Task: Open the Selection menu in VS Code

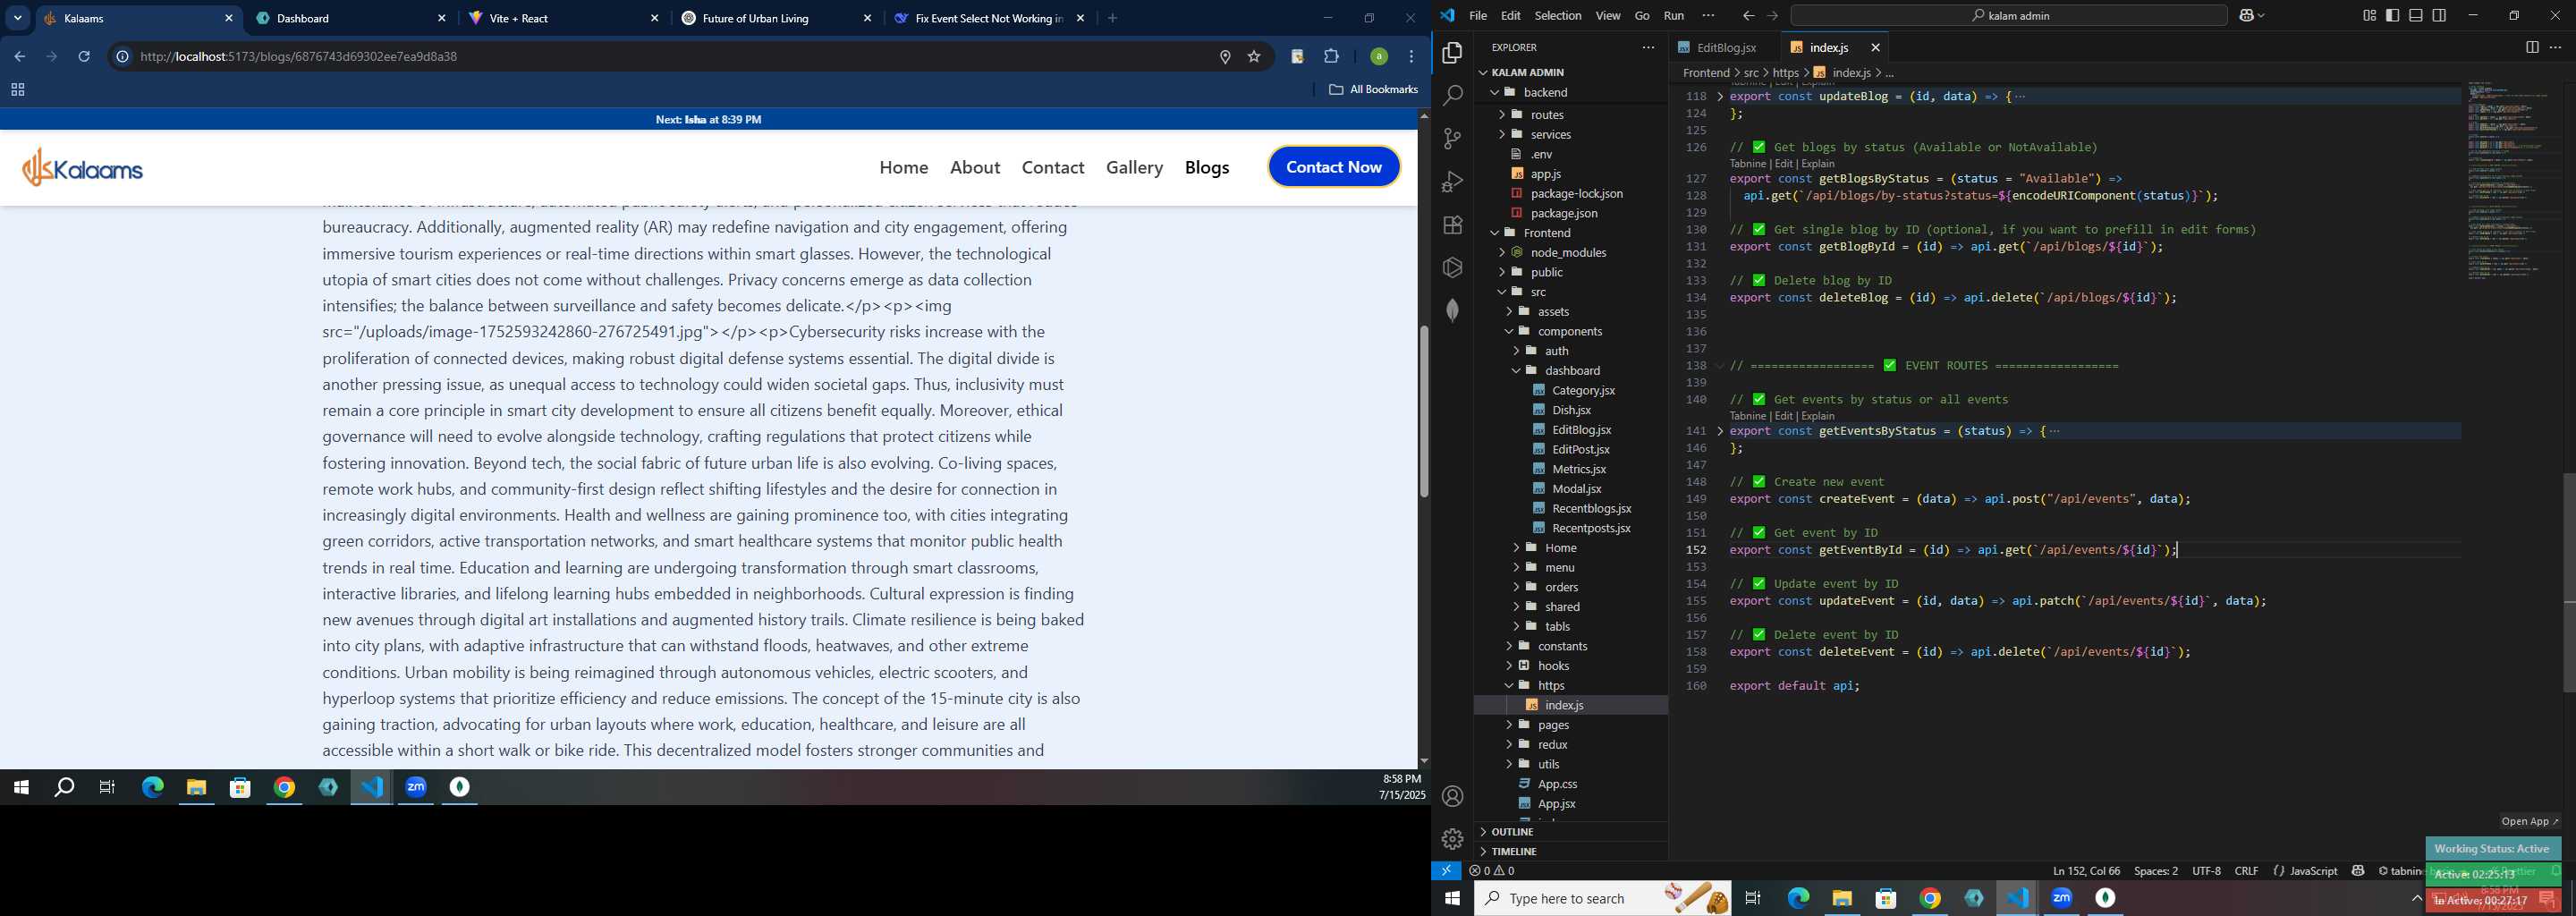Action: click(1557, 16)
